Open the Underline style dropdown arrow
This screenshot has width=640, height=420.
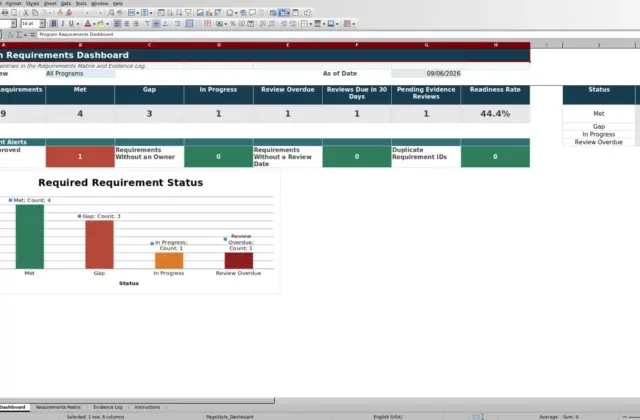[78, 24]
